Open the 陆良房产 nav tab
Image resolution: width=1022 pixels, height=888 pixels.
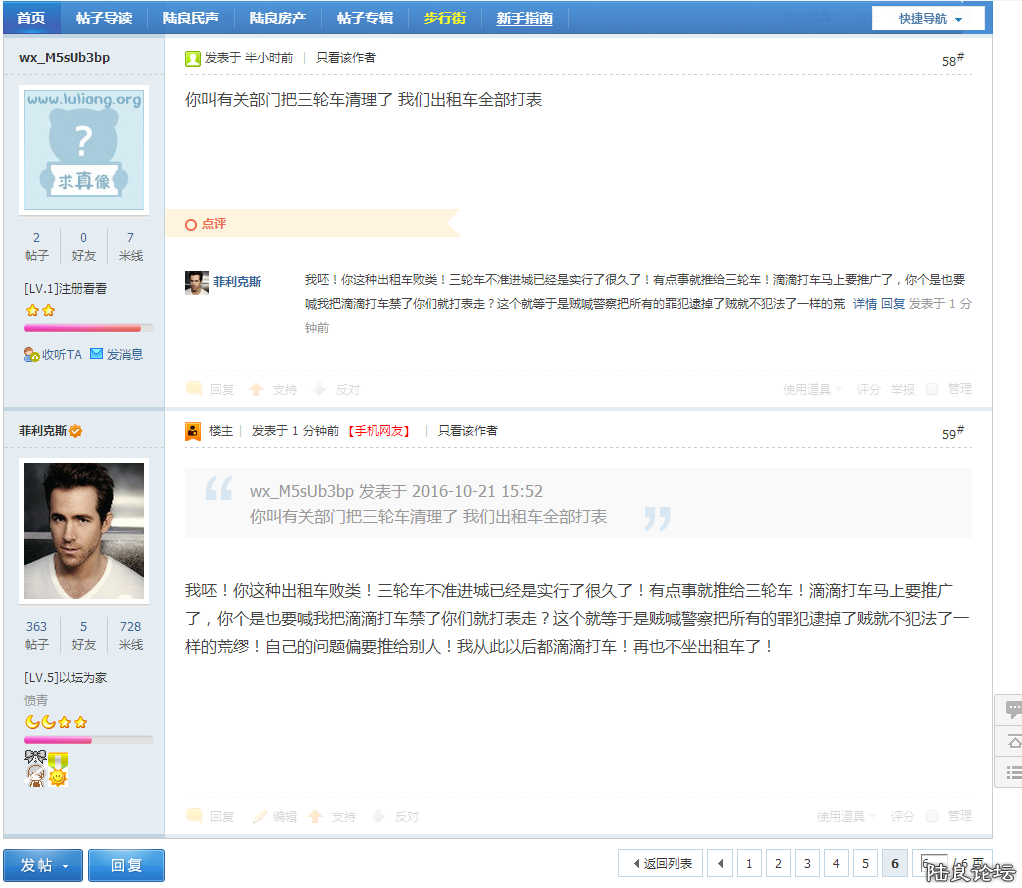coord(277,18)
